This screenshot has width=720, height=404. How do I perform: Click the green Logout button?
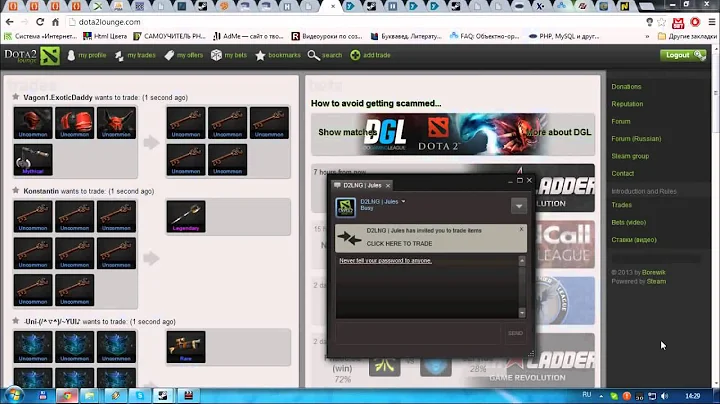682,55
